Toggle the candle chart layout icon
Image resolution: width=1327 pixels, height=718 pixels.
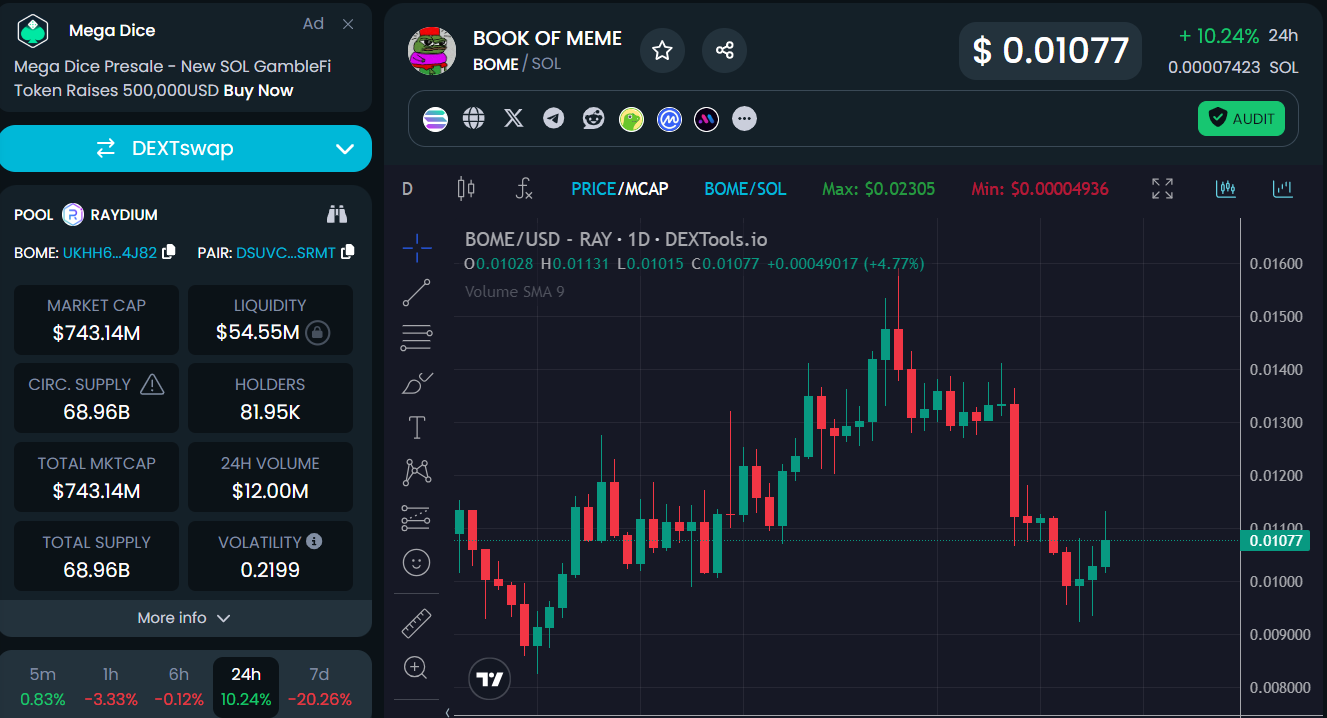point(1226,188)
